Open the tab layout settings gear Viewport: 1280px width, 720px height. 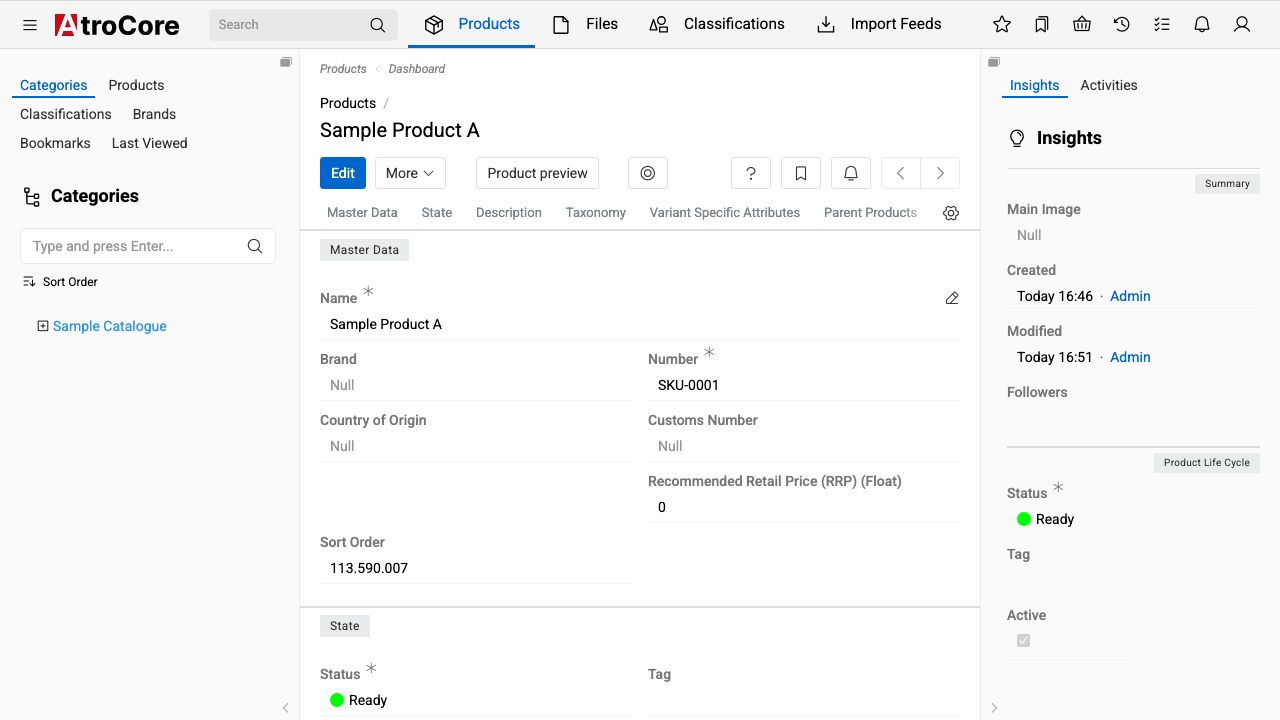point(951,213)
